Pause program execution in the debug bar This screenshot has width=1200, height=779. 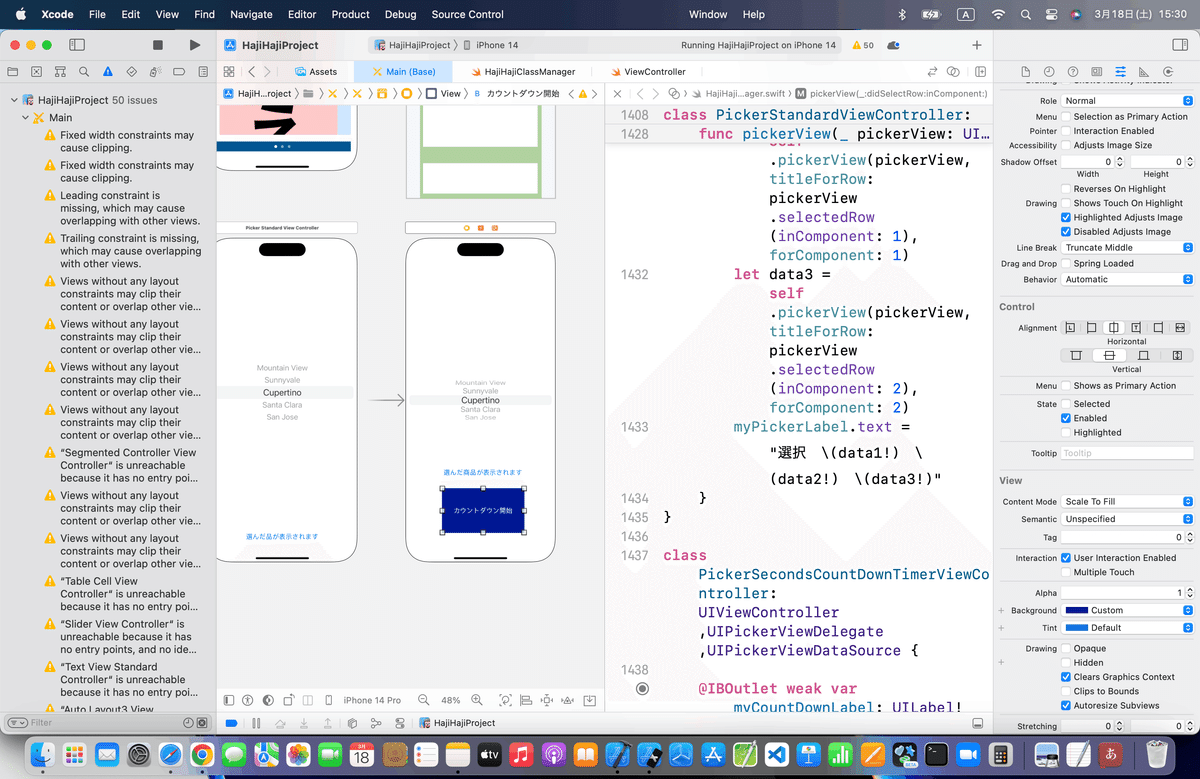(256, 723)
